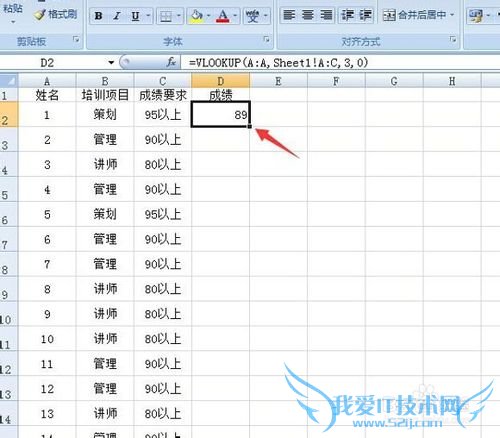Center text horizontally
Screen dimensions: 500x438
(308, 15)
